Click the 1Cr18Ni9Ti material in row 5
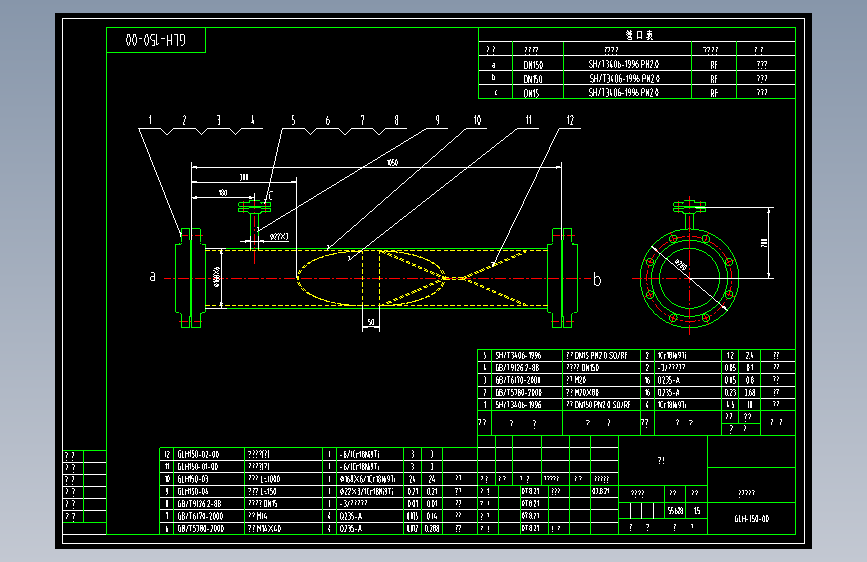This screenshot has width=867, height=562. pyautogui.click(x=672, y=356)
